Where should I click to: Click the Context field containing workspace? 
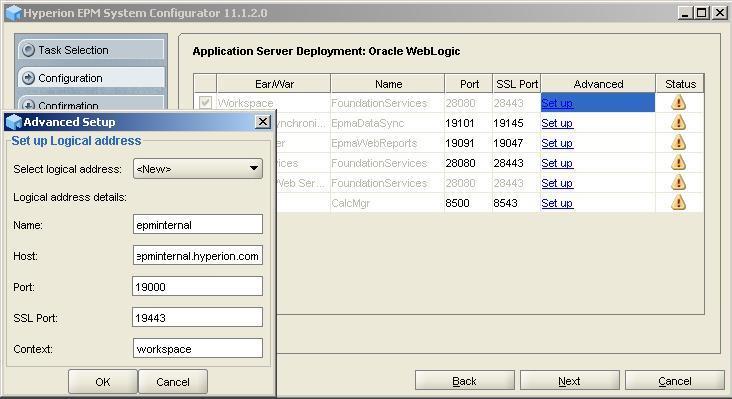point(198,349)
